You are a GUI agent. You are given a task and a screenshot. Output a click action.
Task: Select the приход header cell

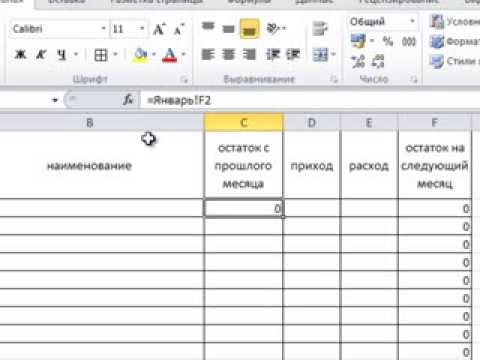point(312,165)
